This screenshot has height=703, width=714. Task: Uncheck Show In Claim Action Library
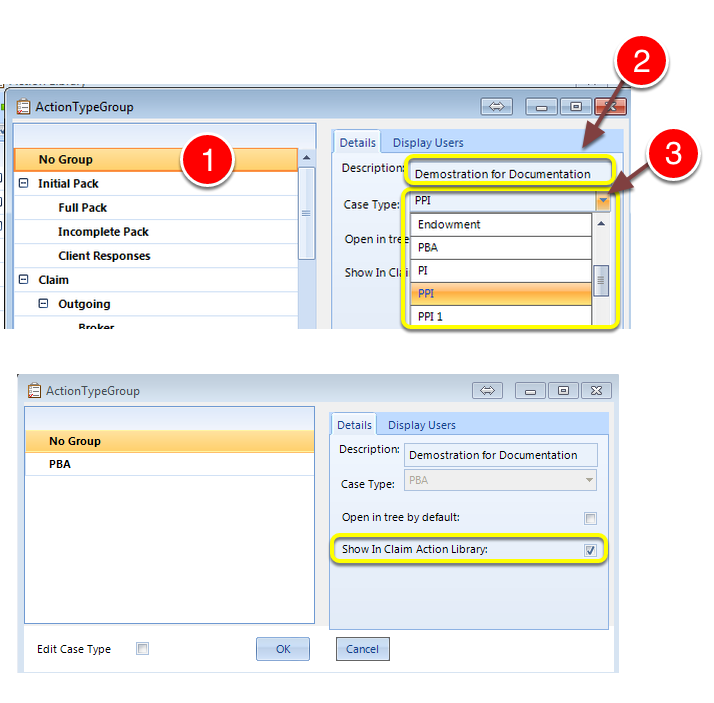click(590, 550)
